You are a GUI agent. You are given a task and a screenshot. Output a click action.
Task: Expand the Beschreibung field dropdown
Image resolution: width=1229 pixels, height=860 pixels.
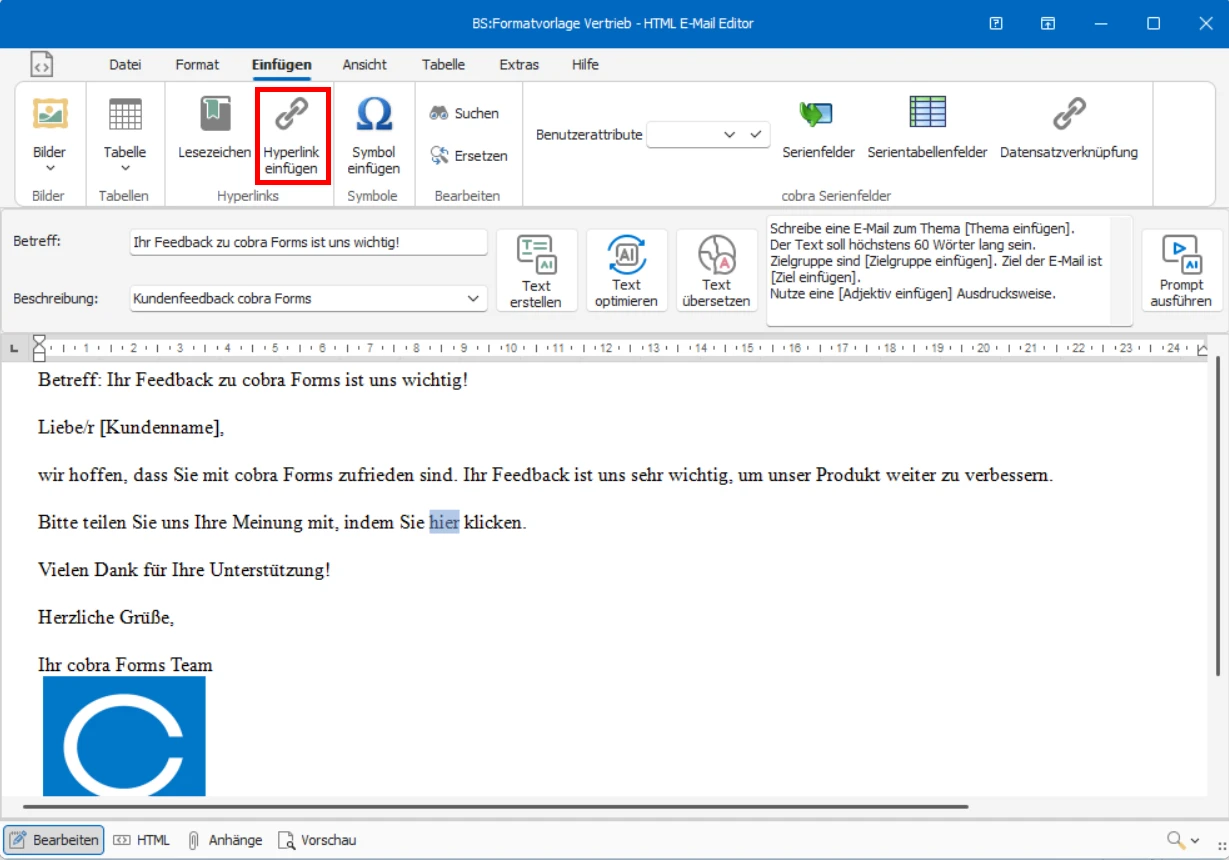pyautogui.click(x=474, y=298)
